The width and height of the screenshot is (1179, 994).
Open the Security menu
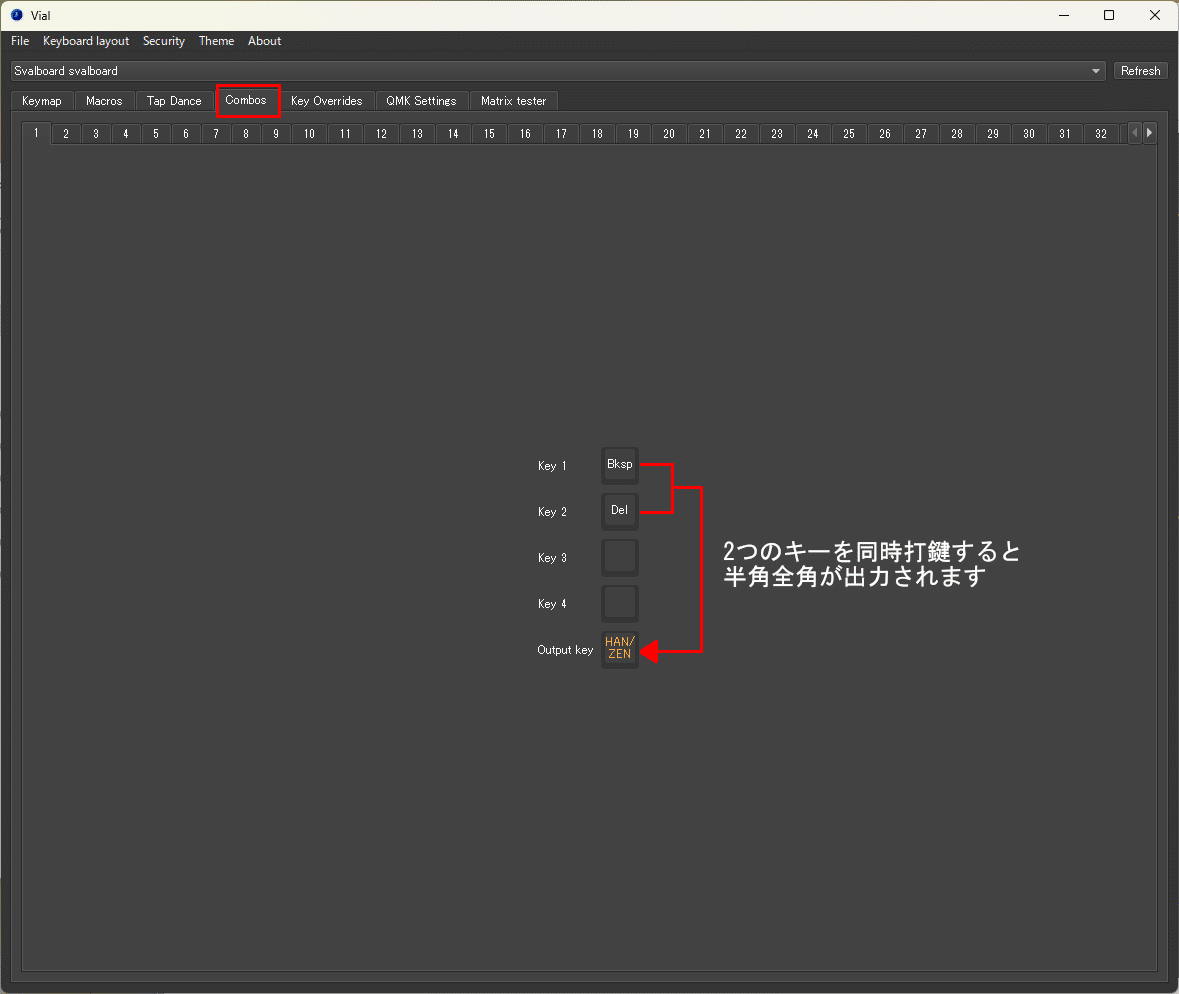(164, 41)
